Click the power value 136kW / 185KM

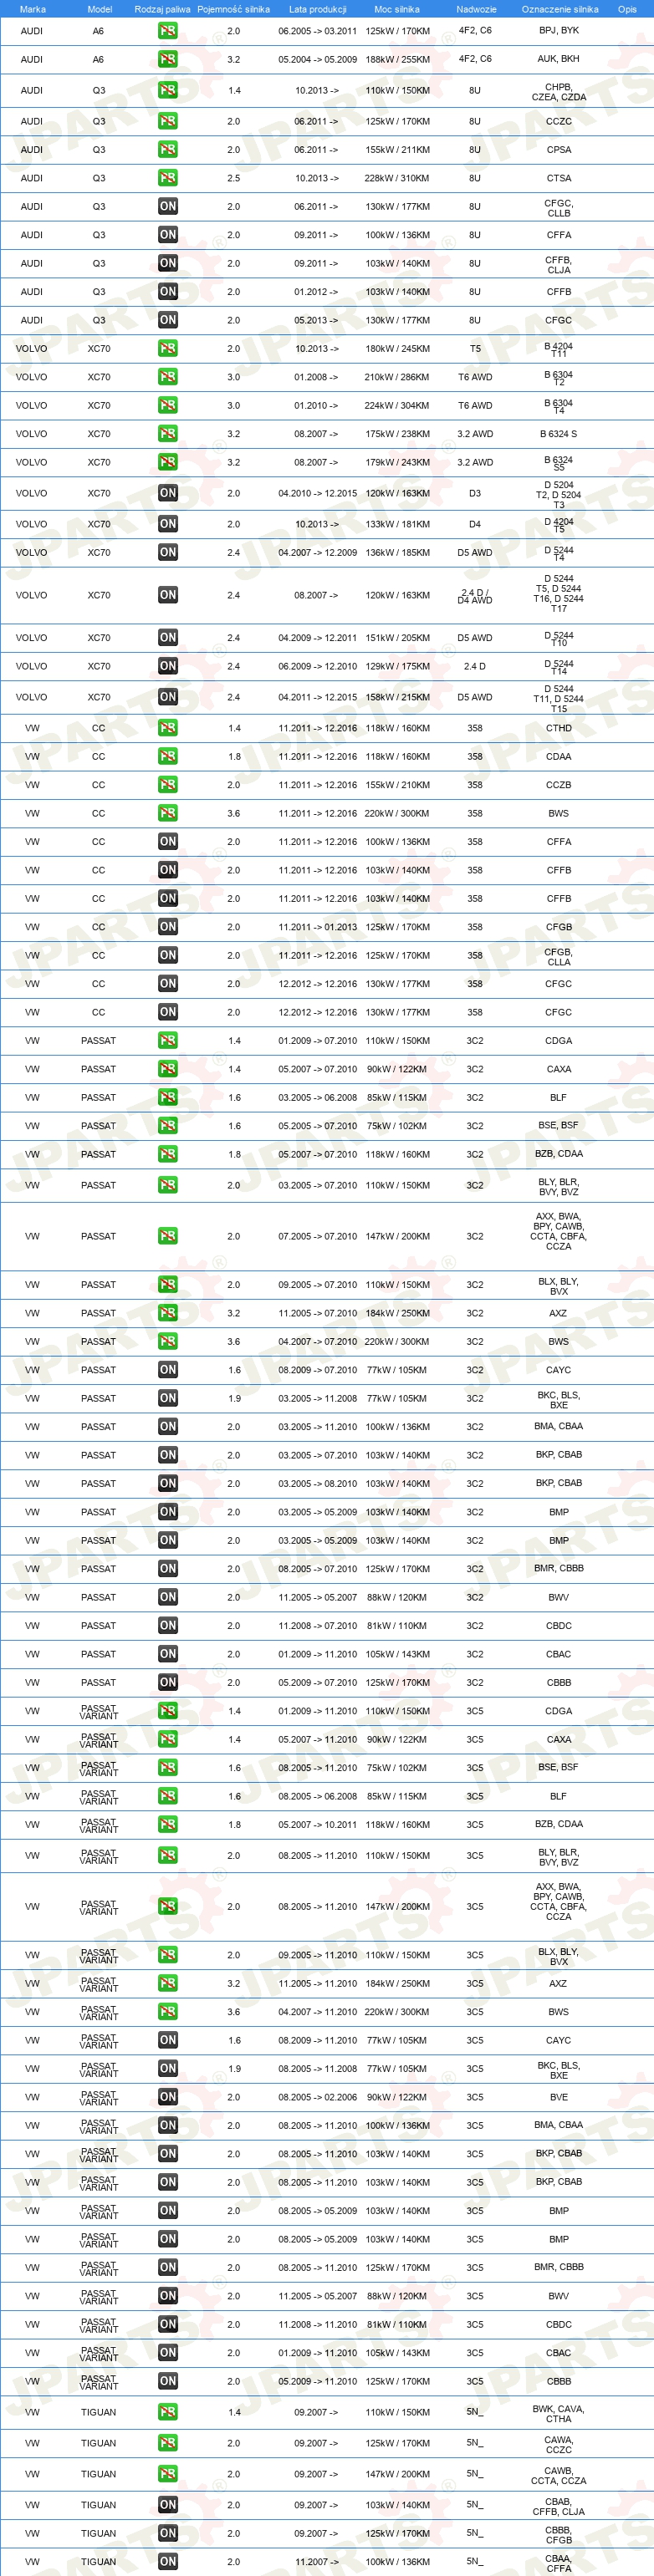click(x=397, y=552)
